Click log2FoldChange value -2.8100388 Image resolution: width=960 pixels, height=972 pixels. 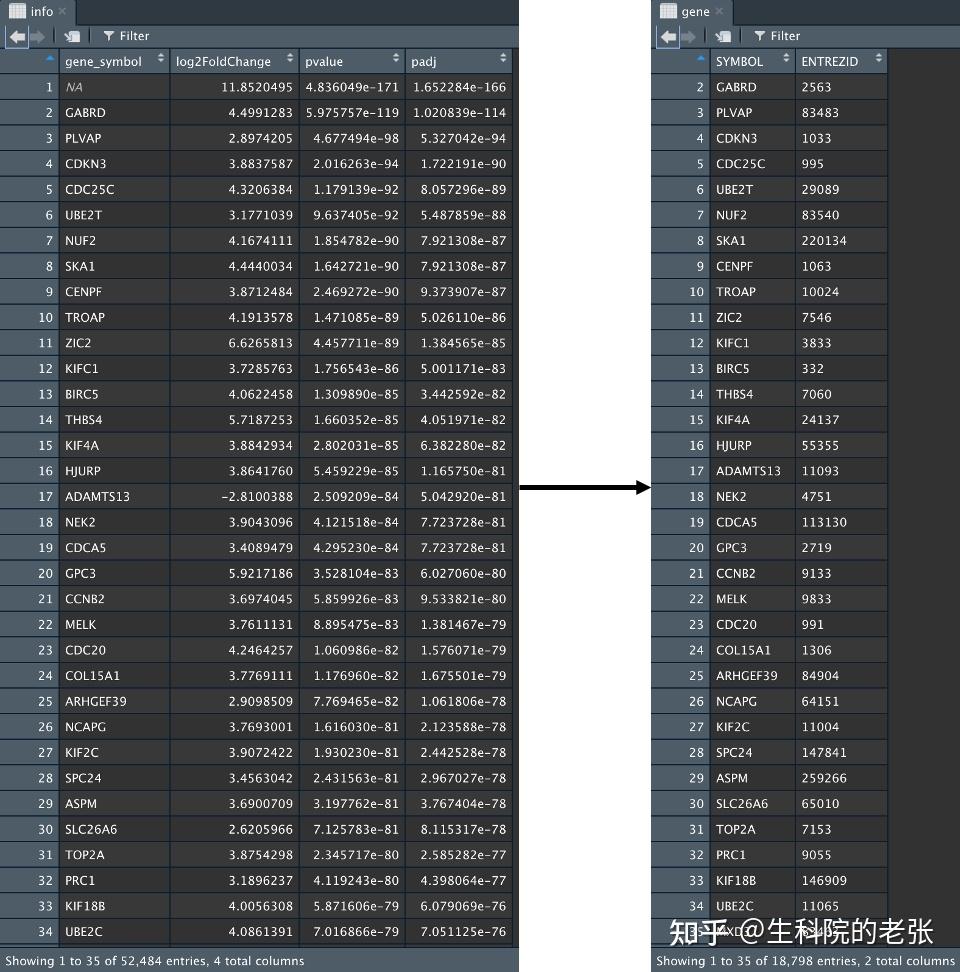(x=257, y=497)
